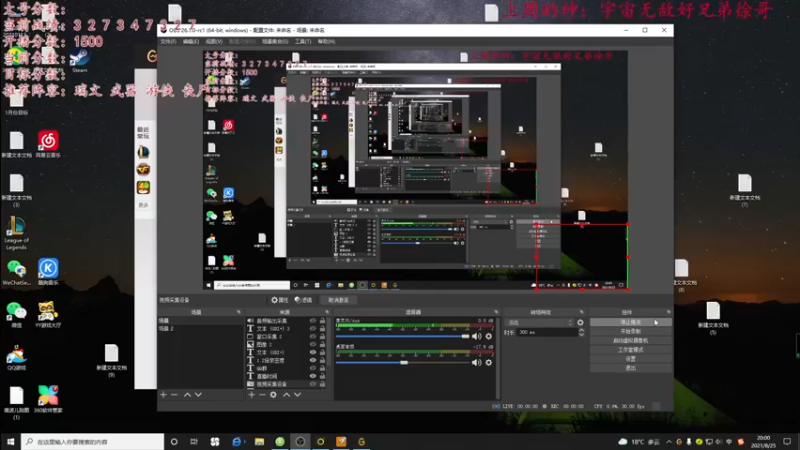Click Edge browser icon on taskbar
Screen dimensions: 800x450
tap(237, 441)
